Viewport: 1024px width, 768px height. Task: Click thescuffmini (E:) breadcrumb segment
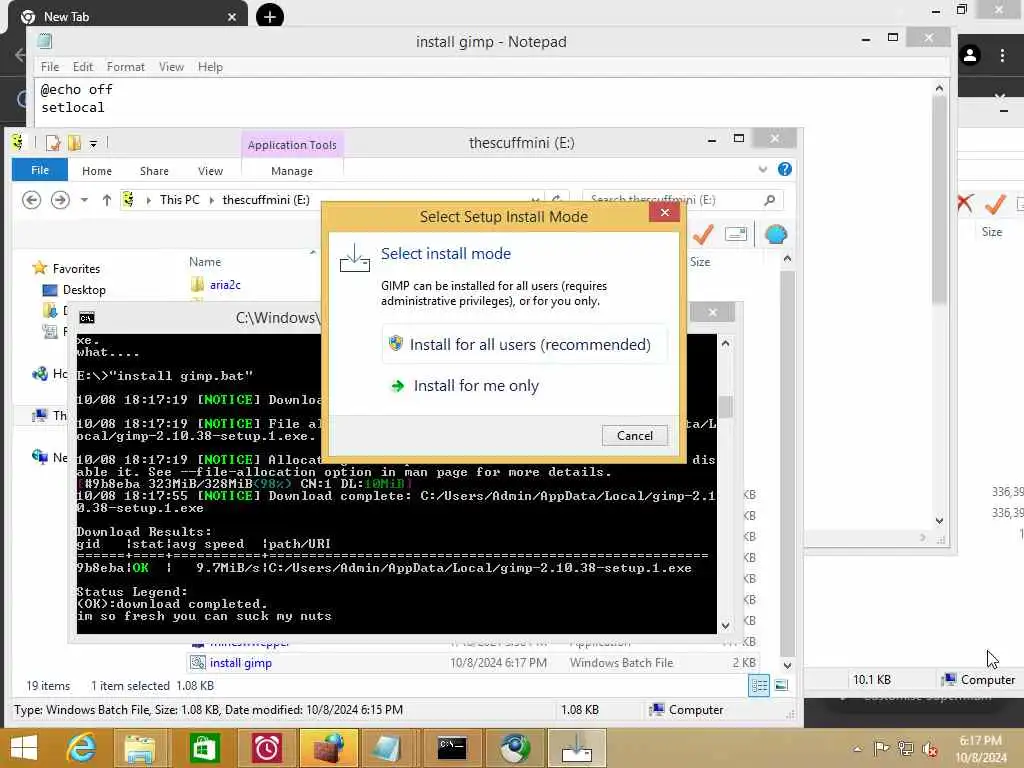[x=266, y=200]
